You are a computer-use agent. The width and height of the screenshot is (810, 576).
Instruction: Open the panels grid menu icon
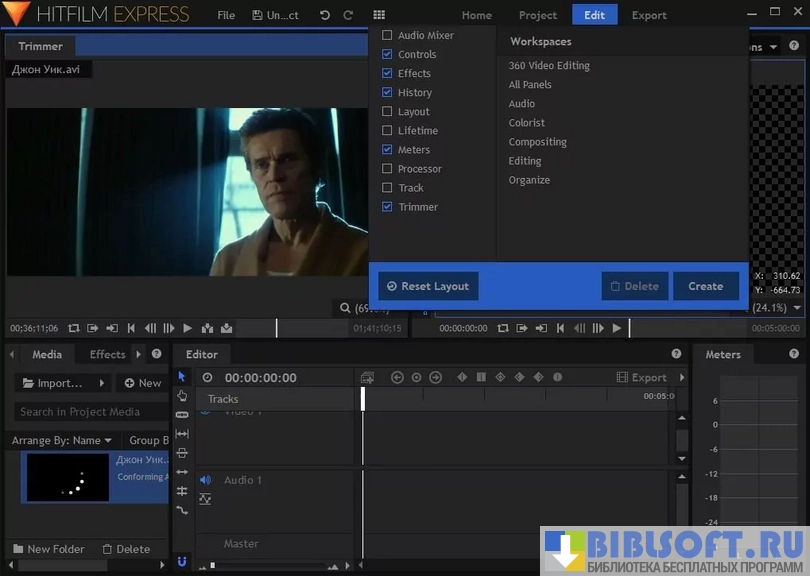pos(378,15)
